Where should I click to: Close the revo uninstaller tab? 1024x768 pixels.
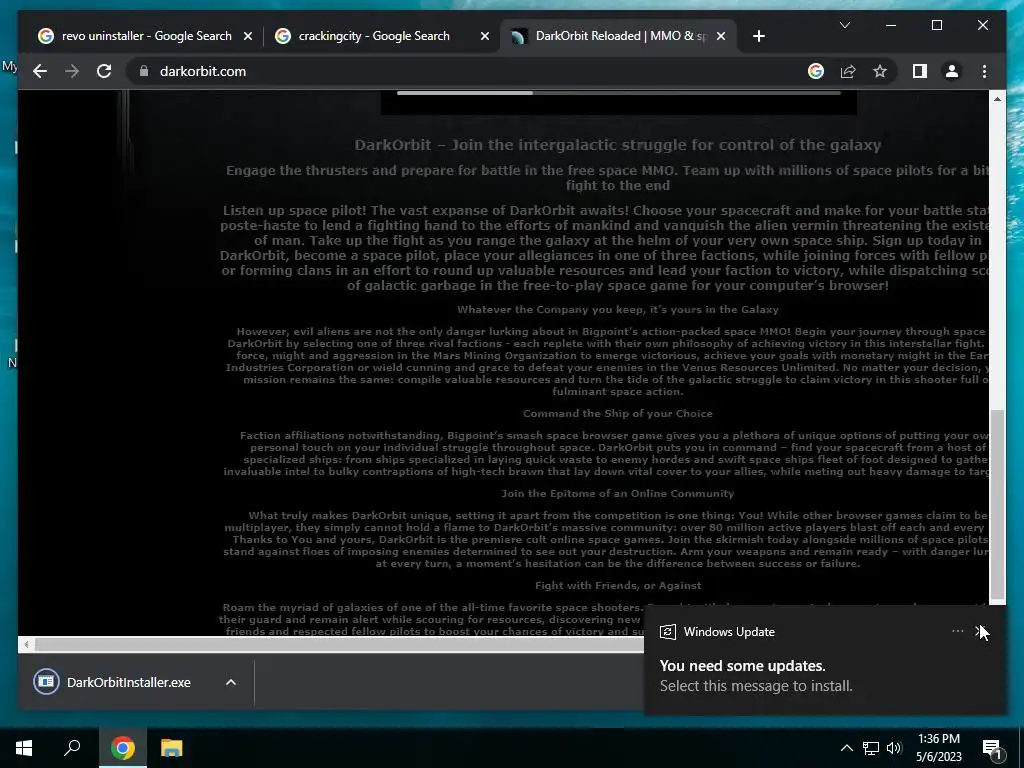(x=248, y=36)
